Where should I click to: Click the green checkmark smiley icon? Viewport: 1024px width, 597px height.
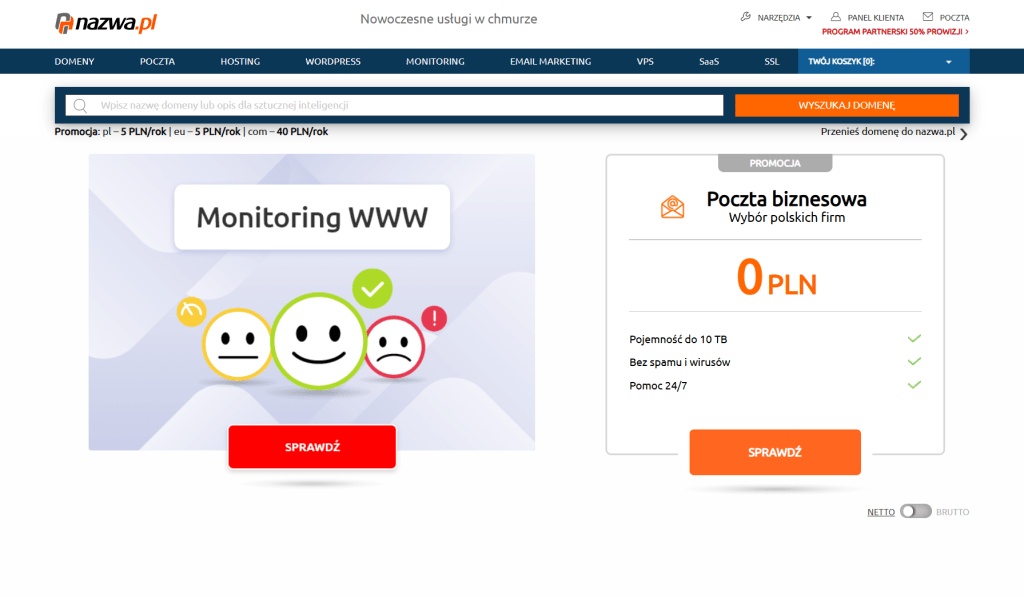372,289
